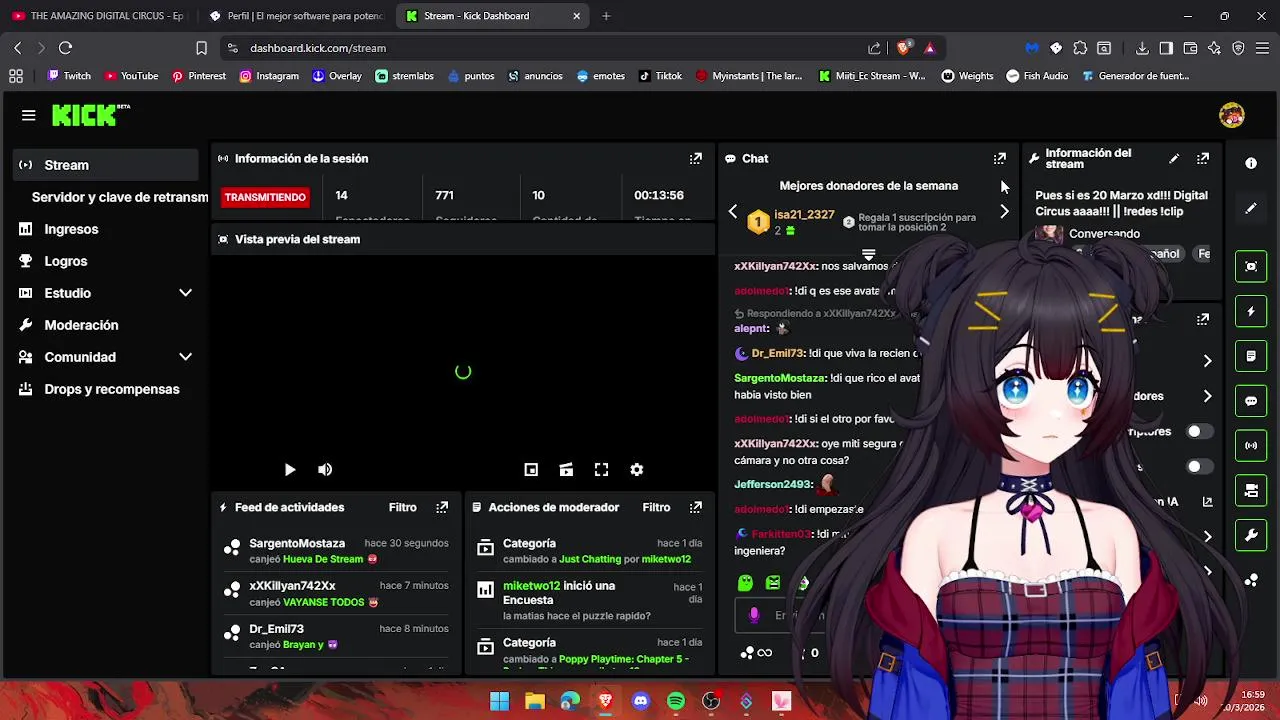1280x720 pixels.
Task: Open the Windows Start menu
Action: (x=499, y=701)
